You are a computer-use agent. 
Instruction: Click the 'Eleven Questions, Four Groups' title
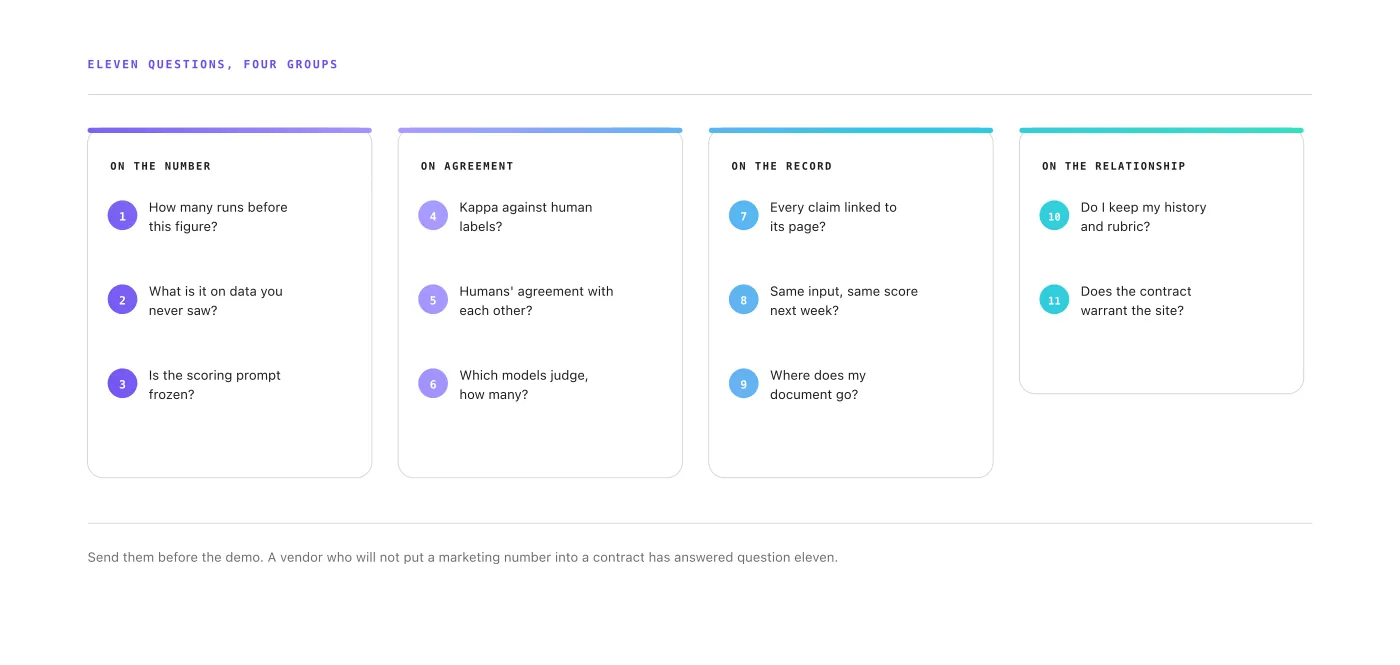click(213, 64)
